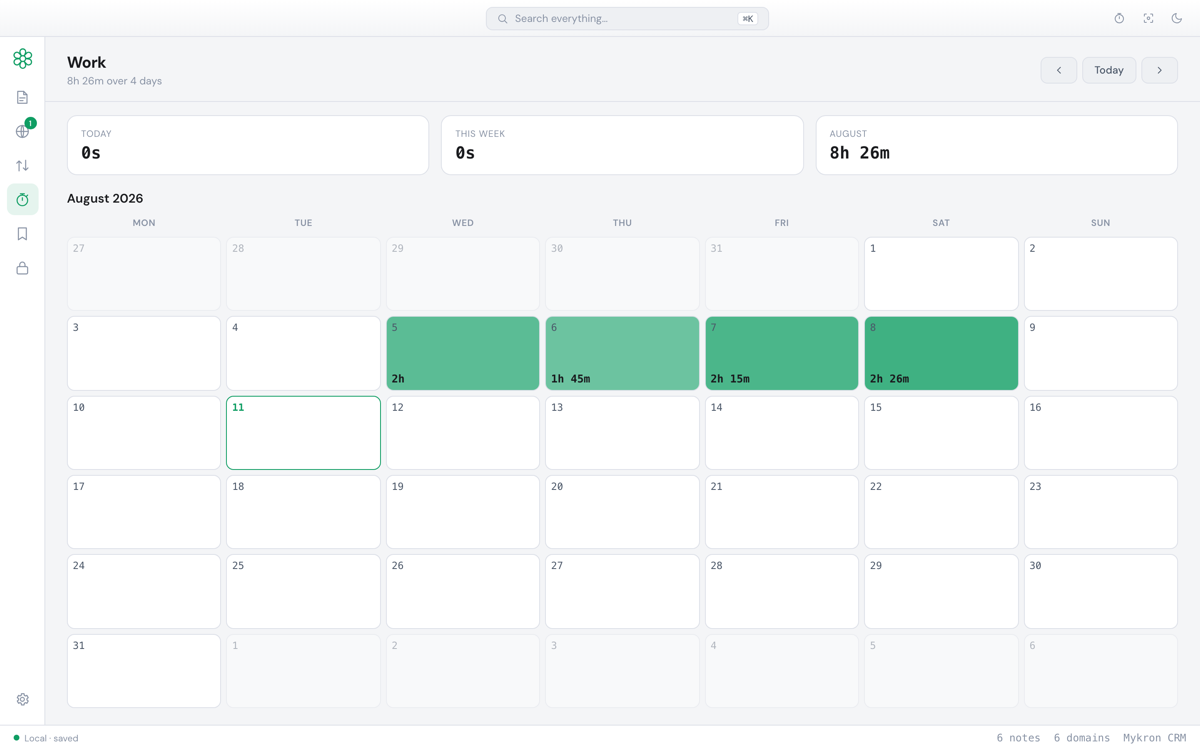
Task: Click the 'August 2026' heading
Action: [x=105, y=198]
